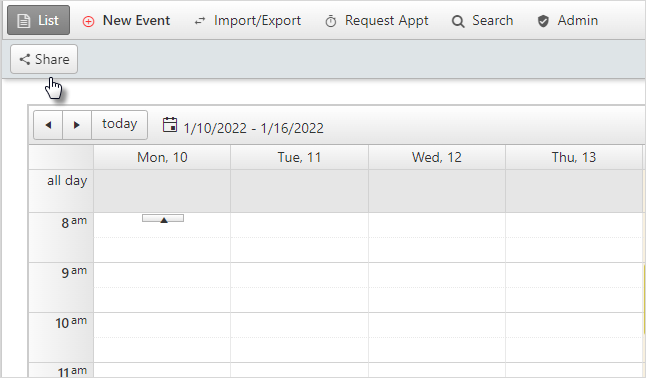This screenshot has width=646, height=378.
Task: Go to previous week arrow
Action: [x=48, y=125]
